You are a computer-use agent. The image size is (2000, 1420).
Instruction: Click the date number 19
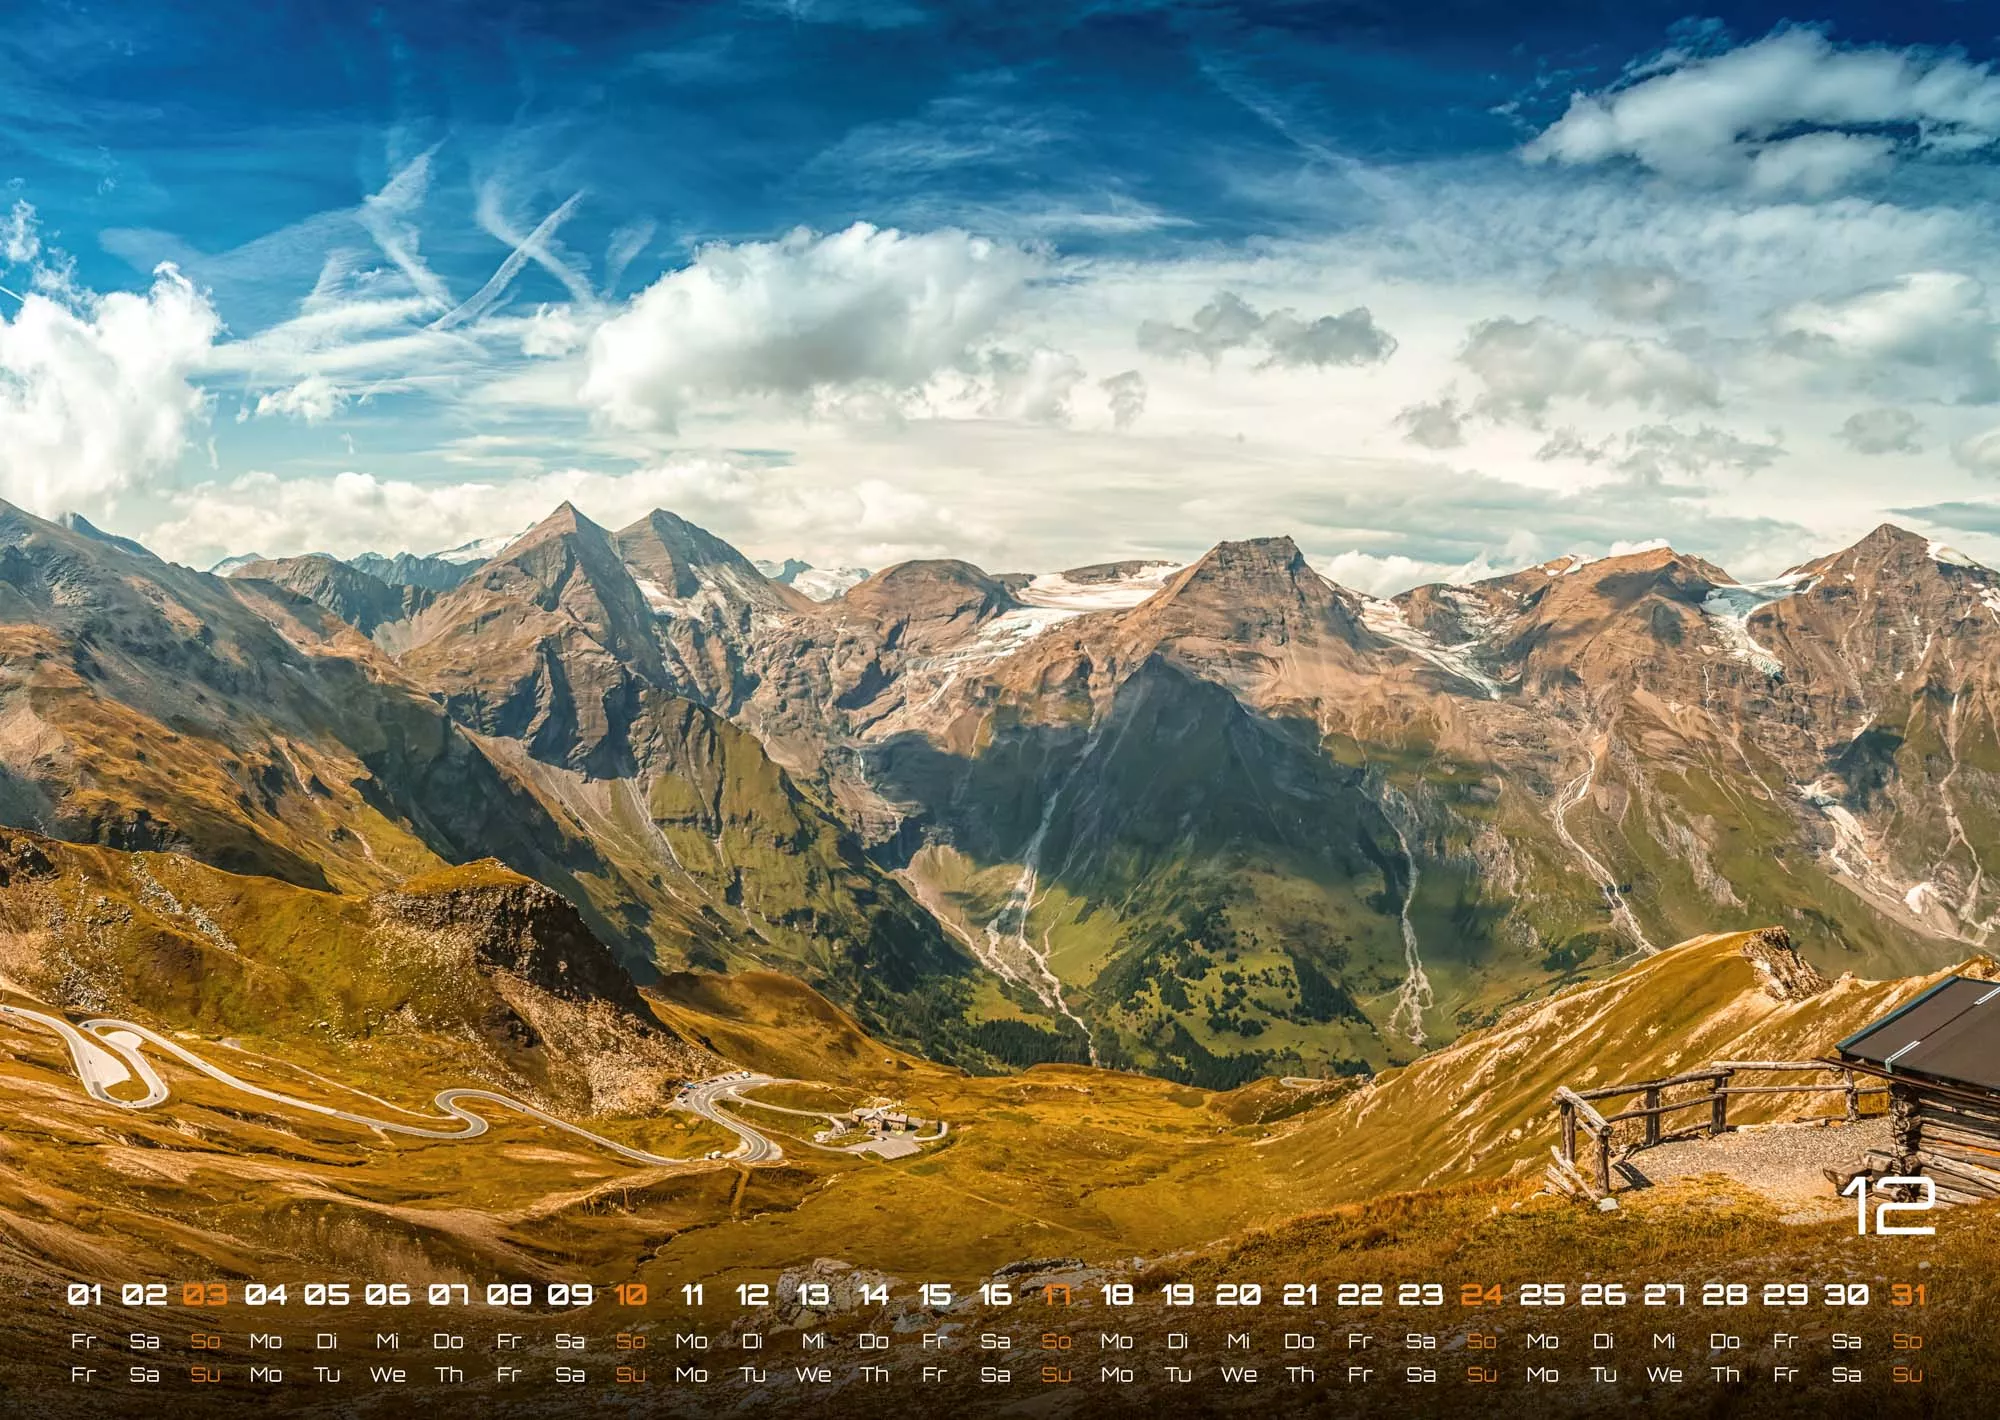tap(1178, 1295)
